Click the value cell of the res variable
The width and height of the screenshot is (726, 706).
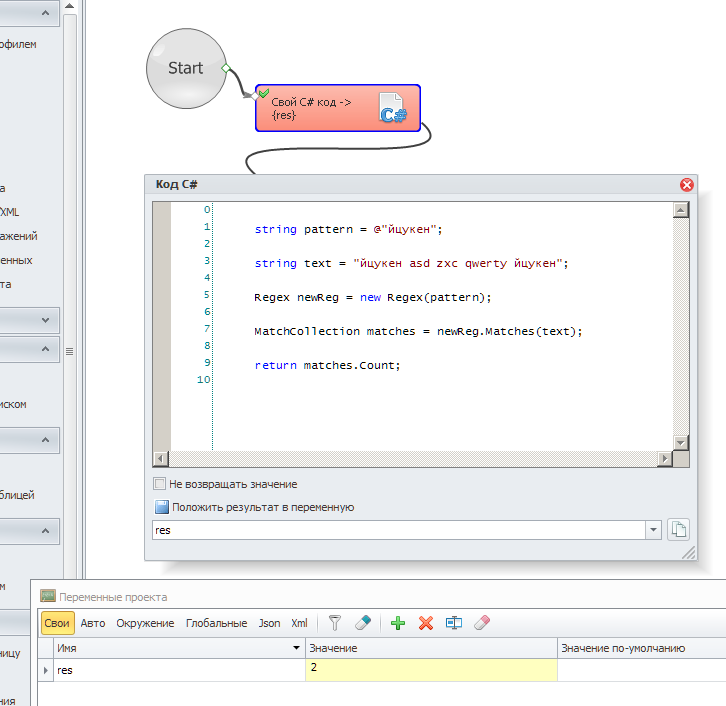tap(430, 669)
